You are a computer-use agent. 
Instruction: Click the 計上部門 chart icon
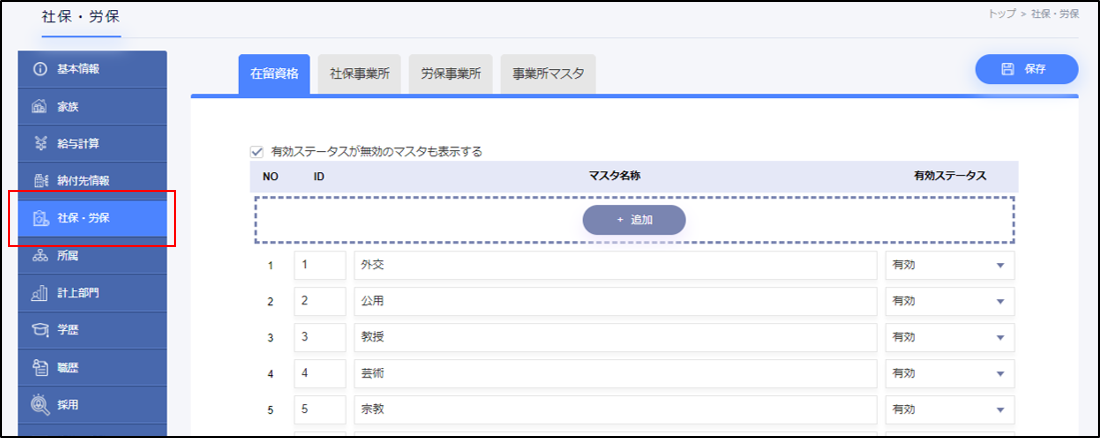click(x=41, y=293)
